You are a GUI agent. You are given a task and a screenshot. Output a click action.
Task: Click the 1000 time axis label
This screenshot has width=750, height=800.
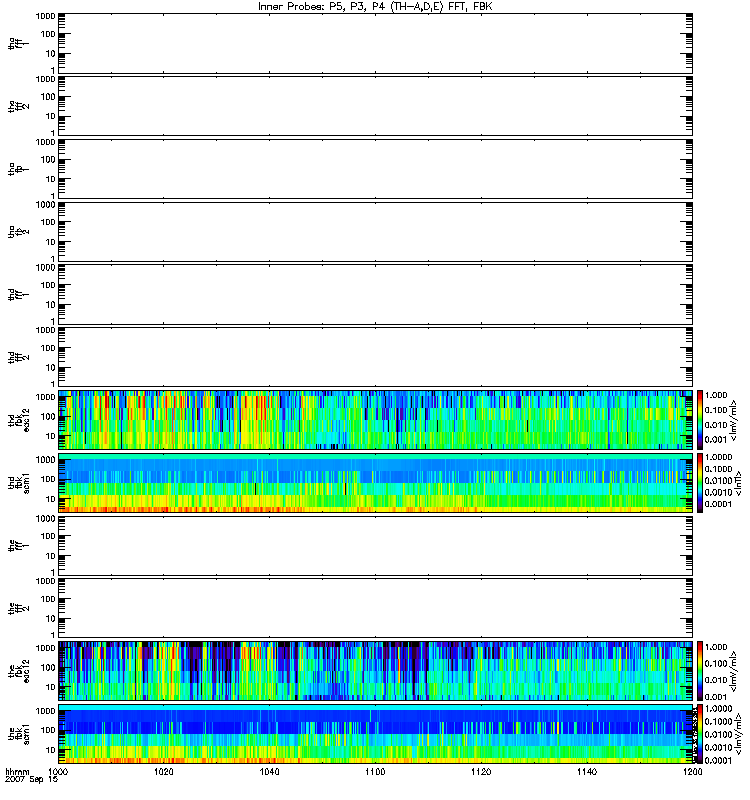tap(58, 771)
